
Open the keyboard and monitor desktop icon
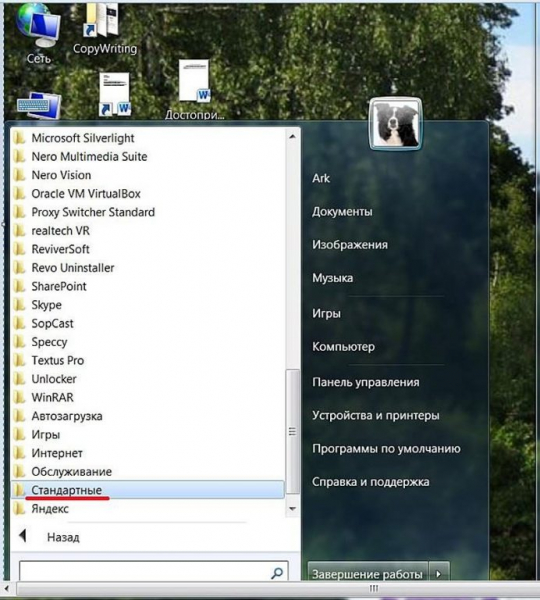(x=39, y=104)
